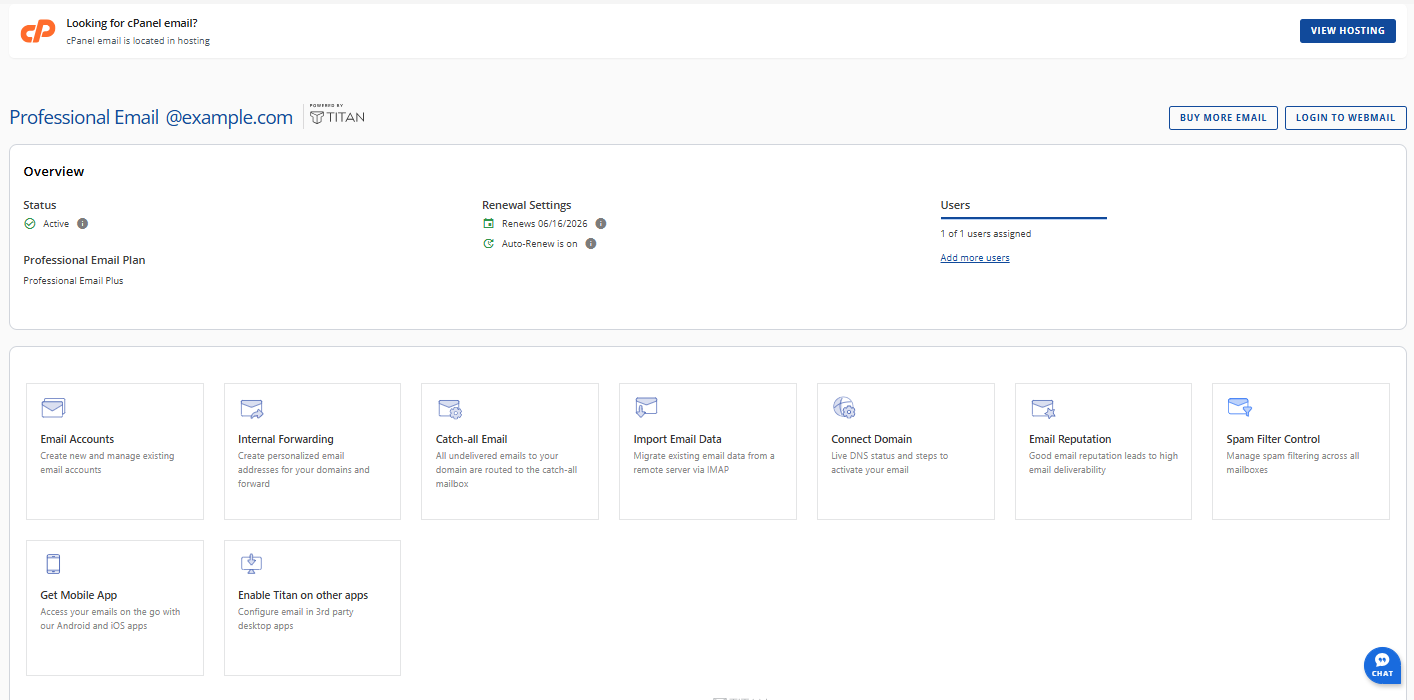Follow the Add more users link
This screenshot has height=700, width=1414.
(975, 258)
